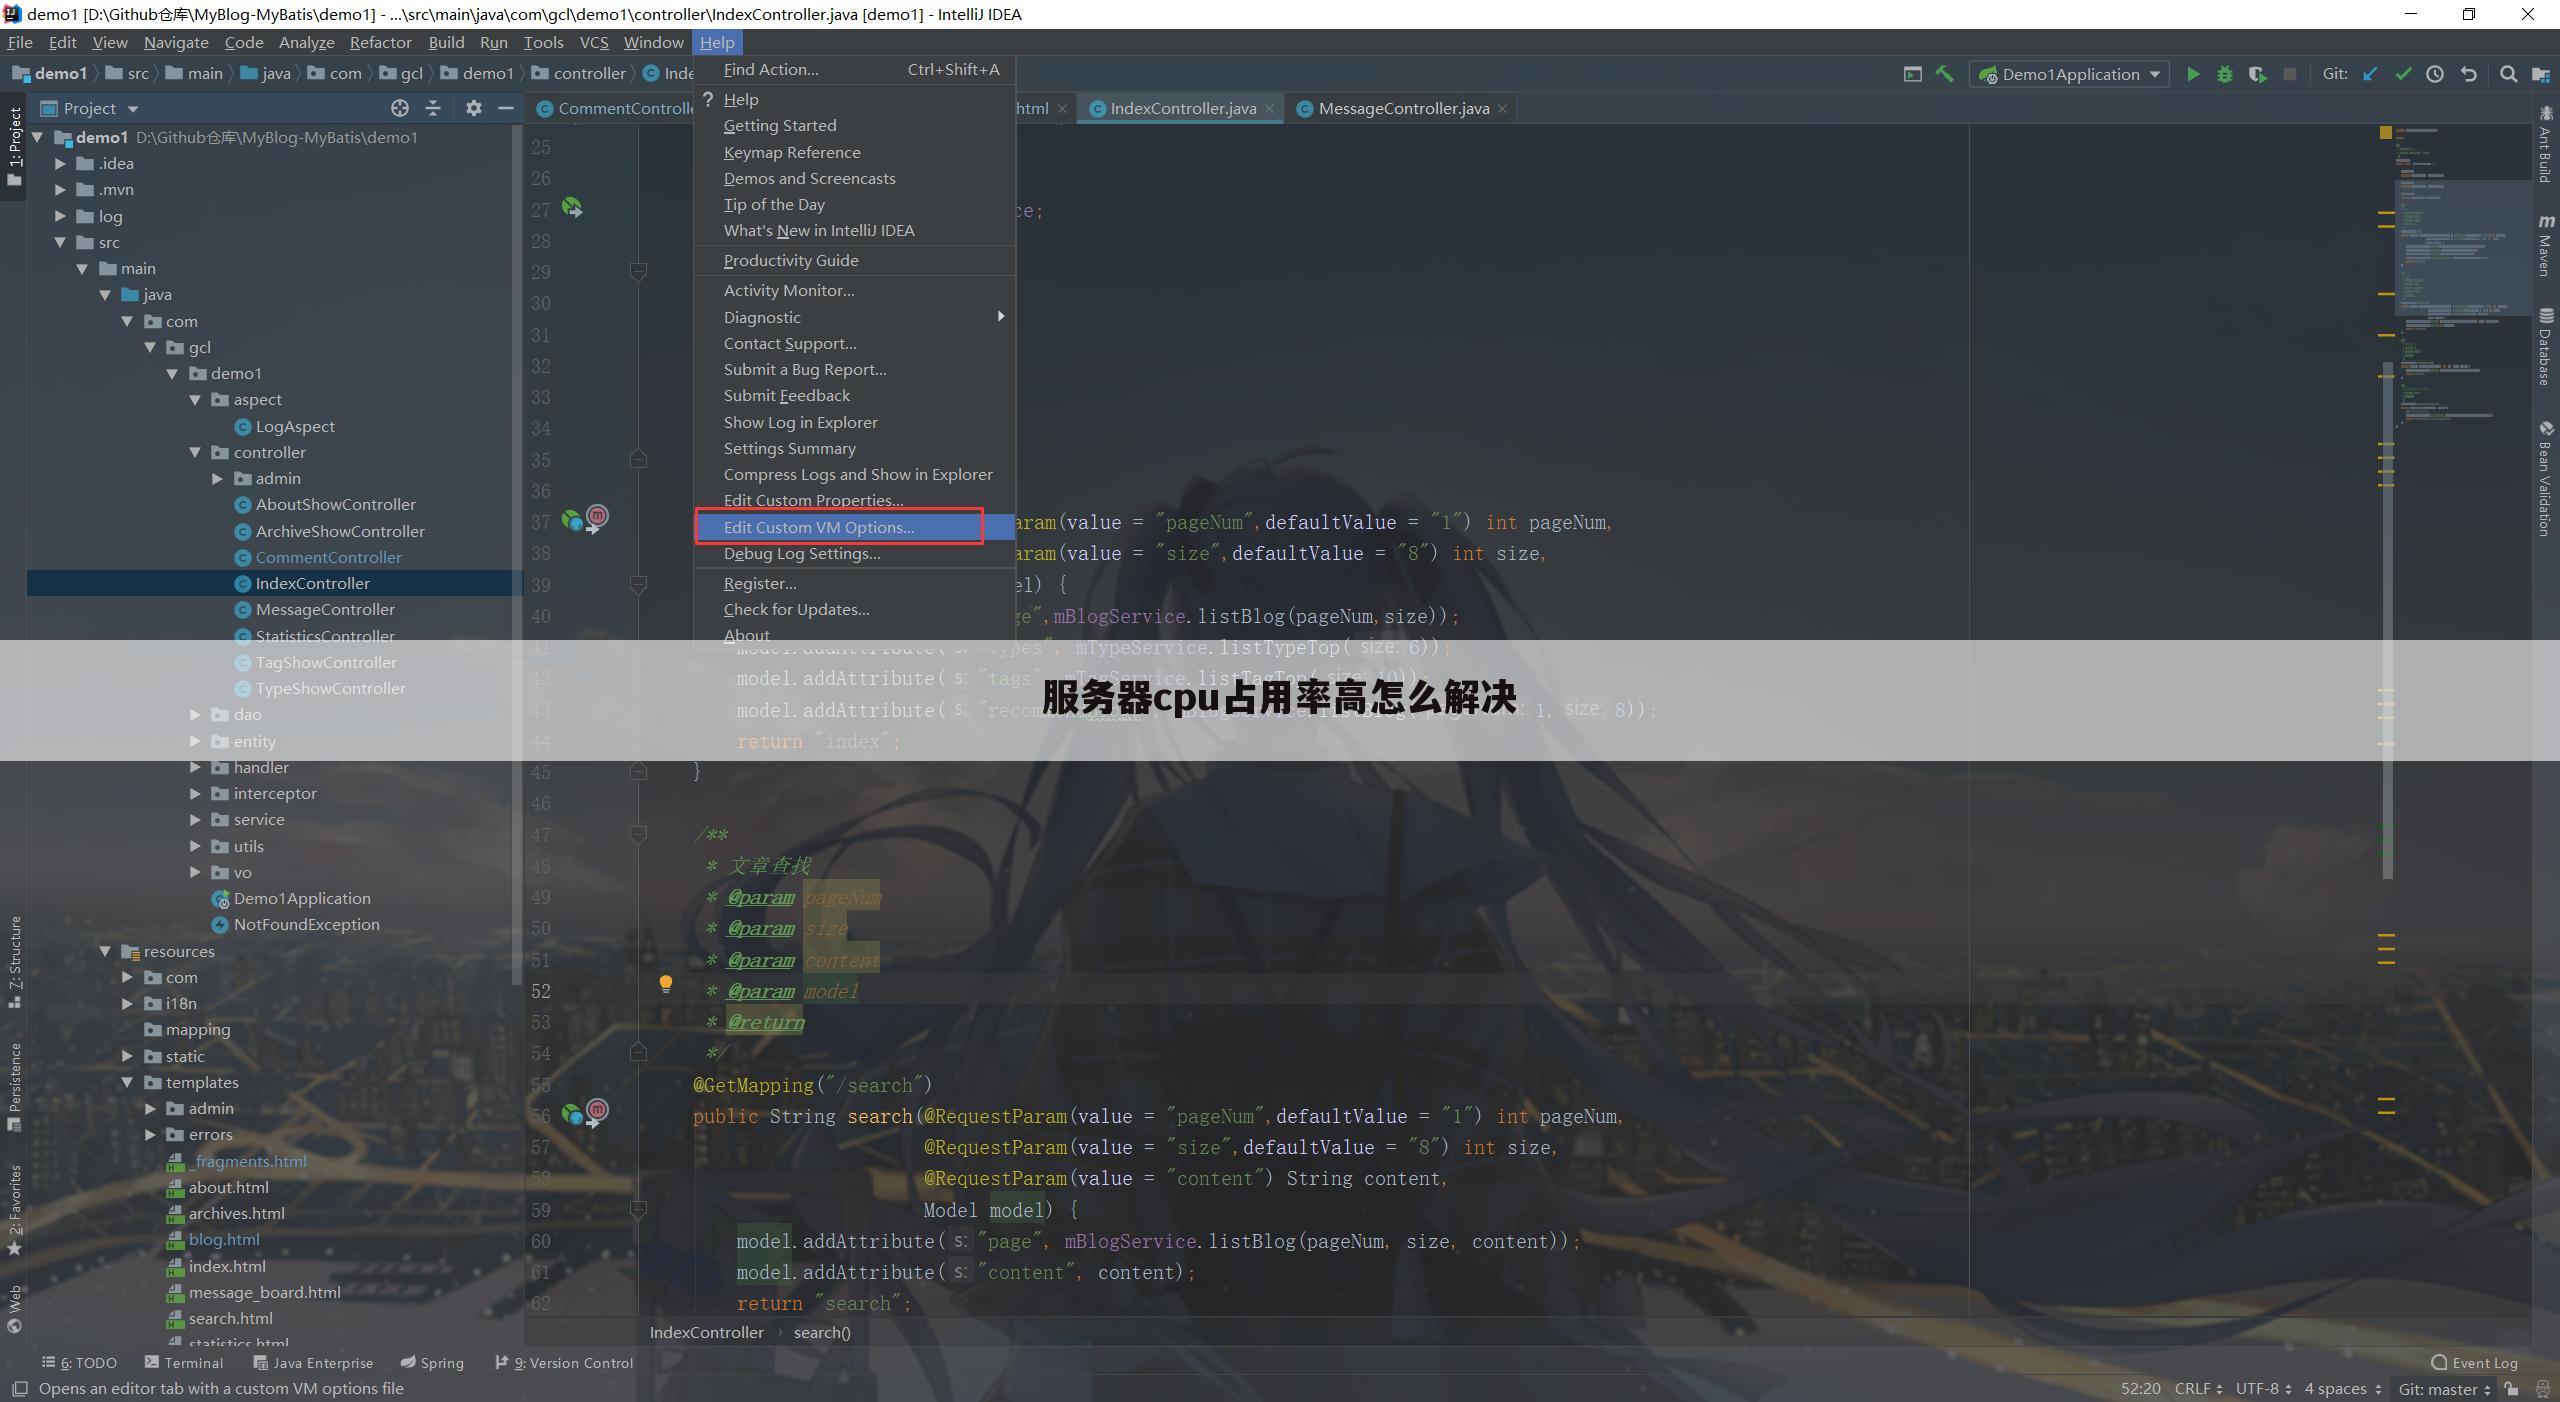Expand the Diagnostic submenu
The image size is (2560, 1402).
(855, 317)
